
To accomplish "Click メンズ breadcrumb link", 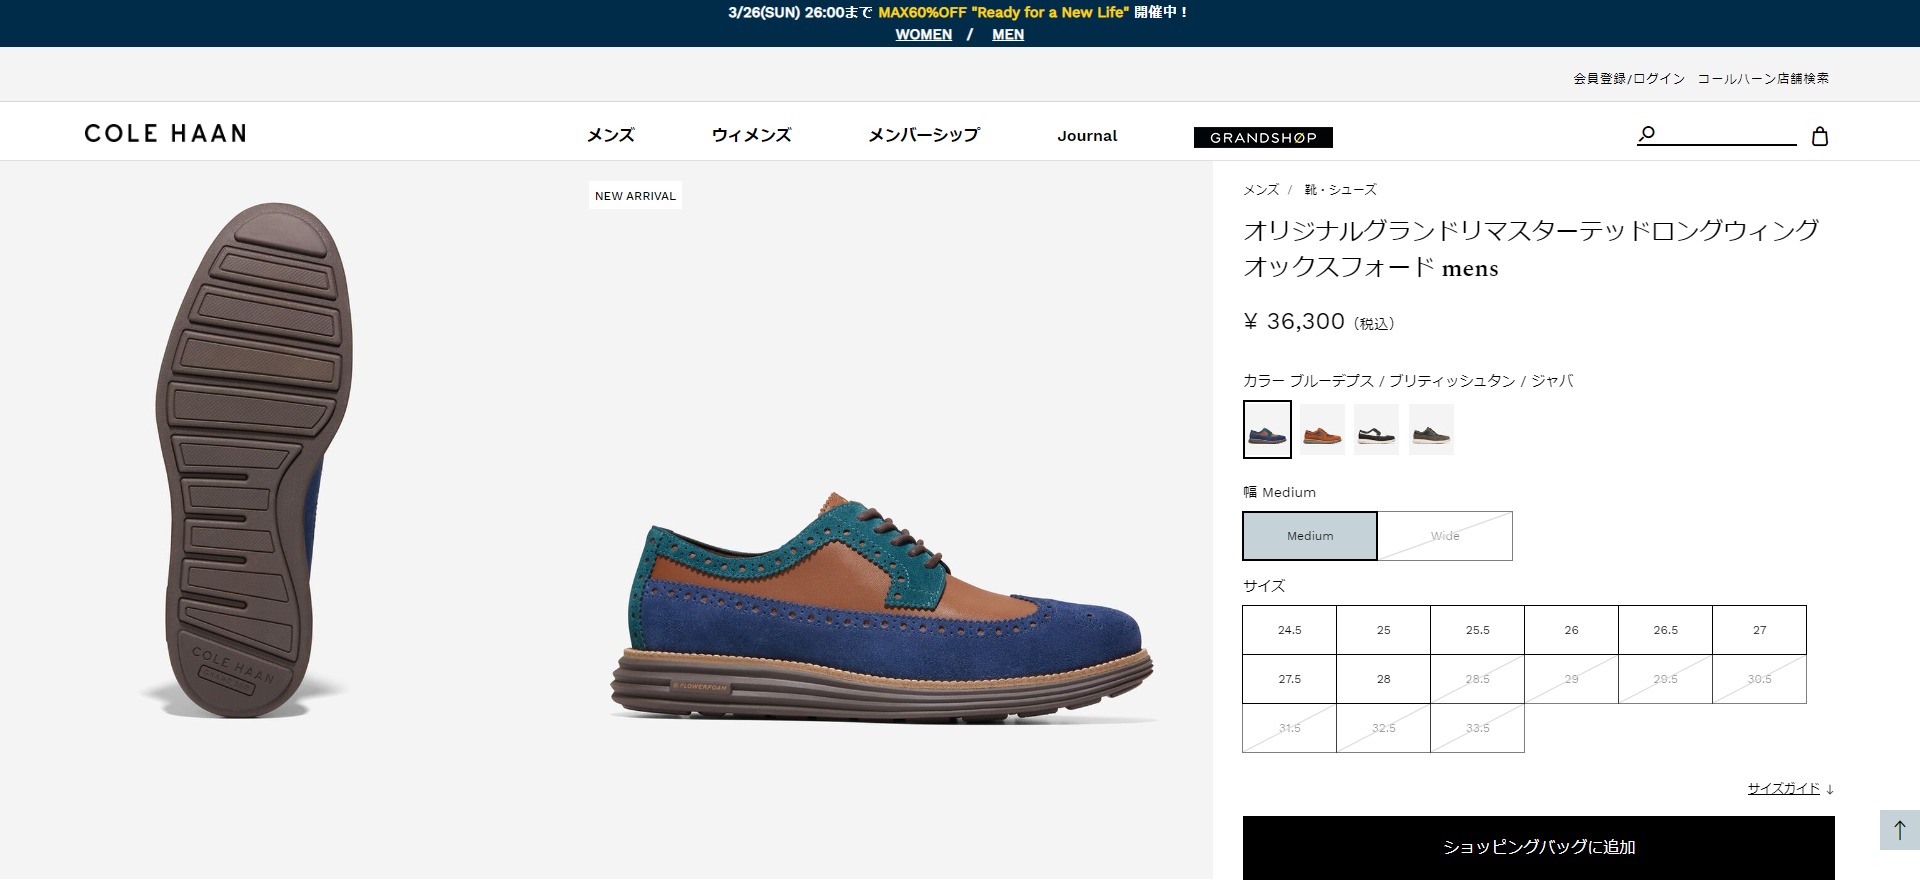I will [1261, 189].
